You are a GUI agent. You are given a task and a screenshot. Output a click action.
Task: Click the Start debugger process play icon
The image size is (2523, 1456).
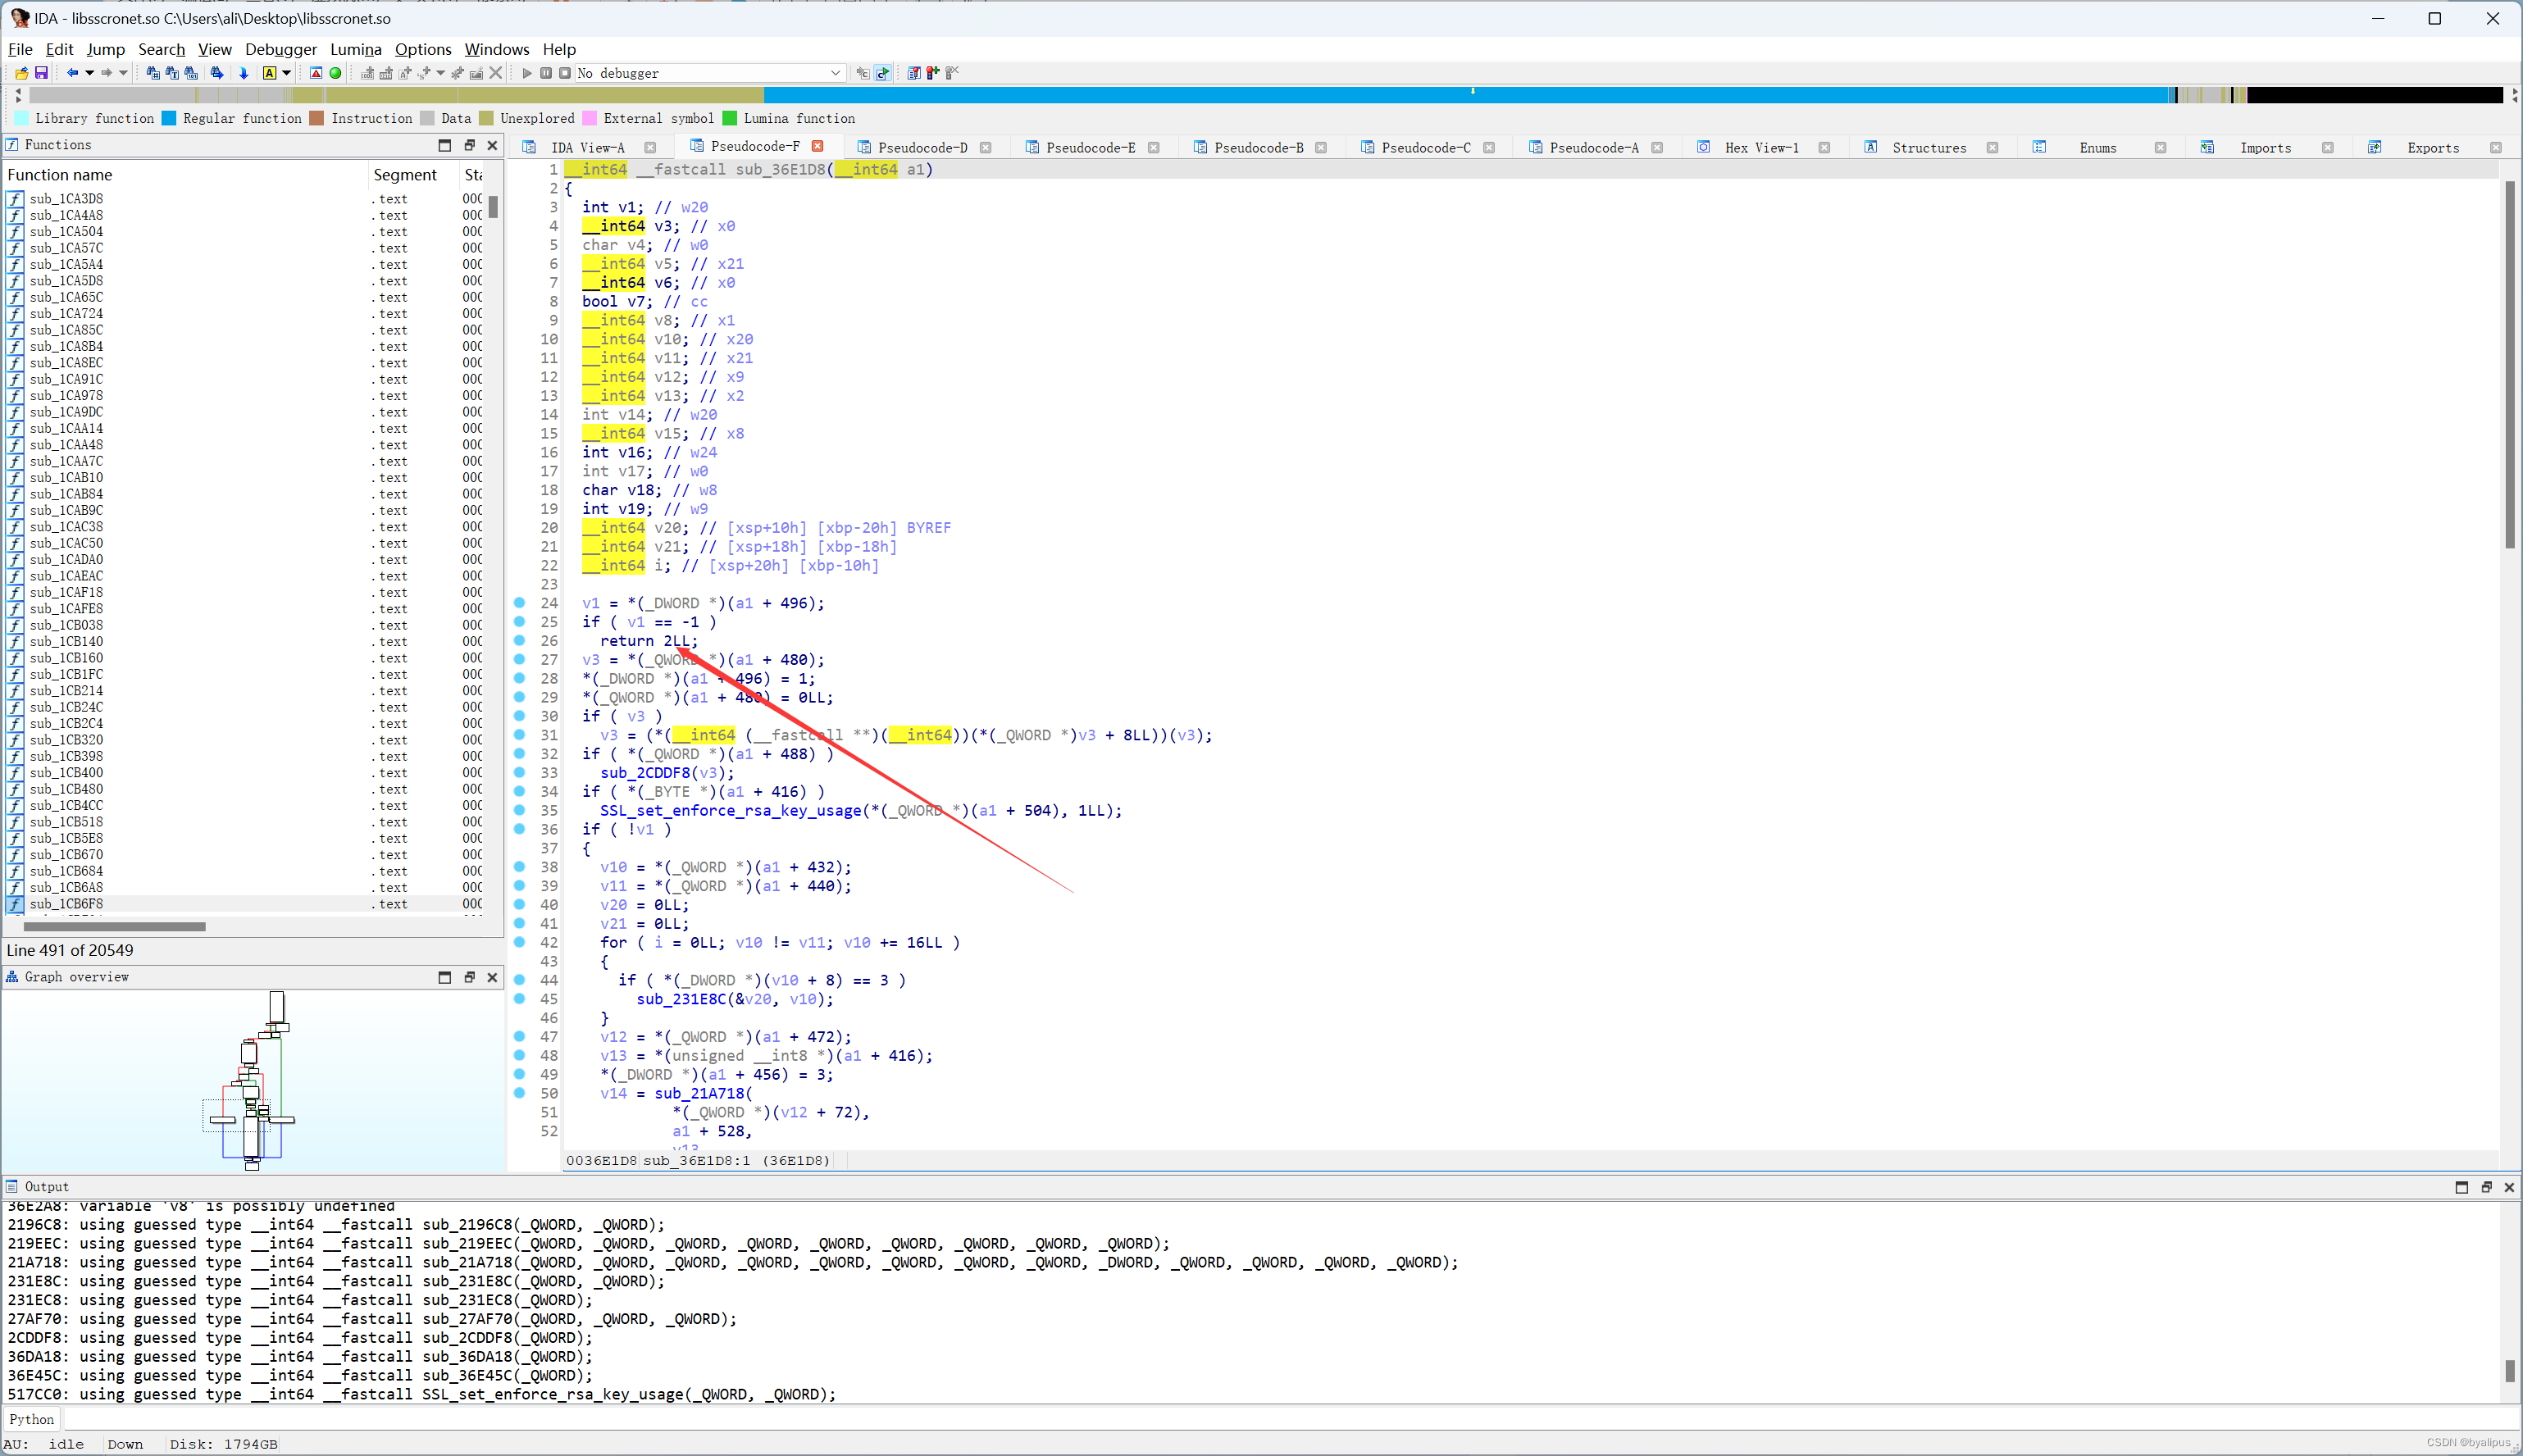pos(526,73)
